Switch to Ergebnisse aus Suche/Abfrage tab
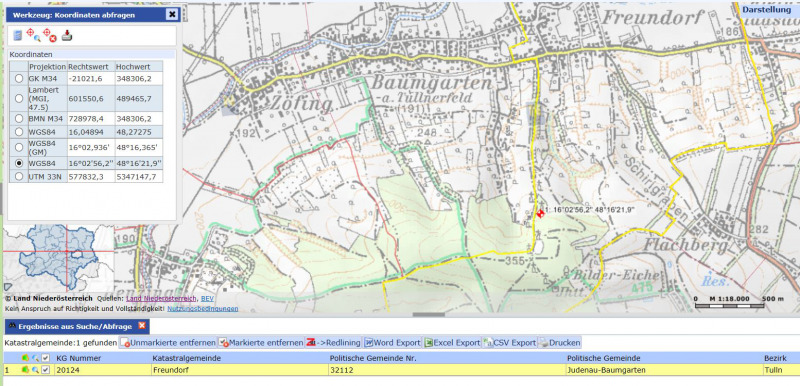The image size is (800, 386). pyautogui.click(x=75, y=326)
